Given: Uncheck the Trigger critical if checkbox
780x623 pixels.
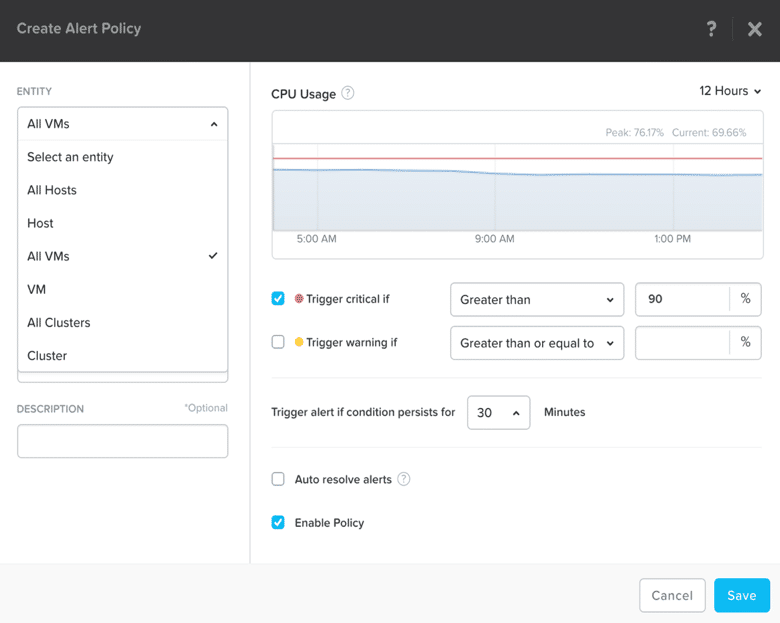Looking at the screenshot, I should coord(278,299).
